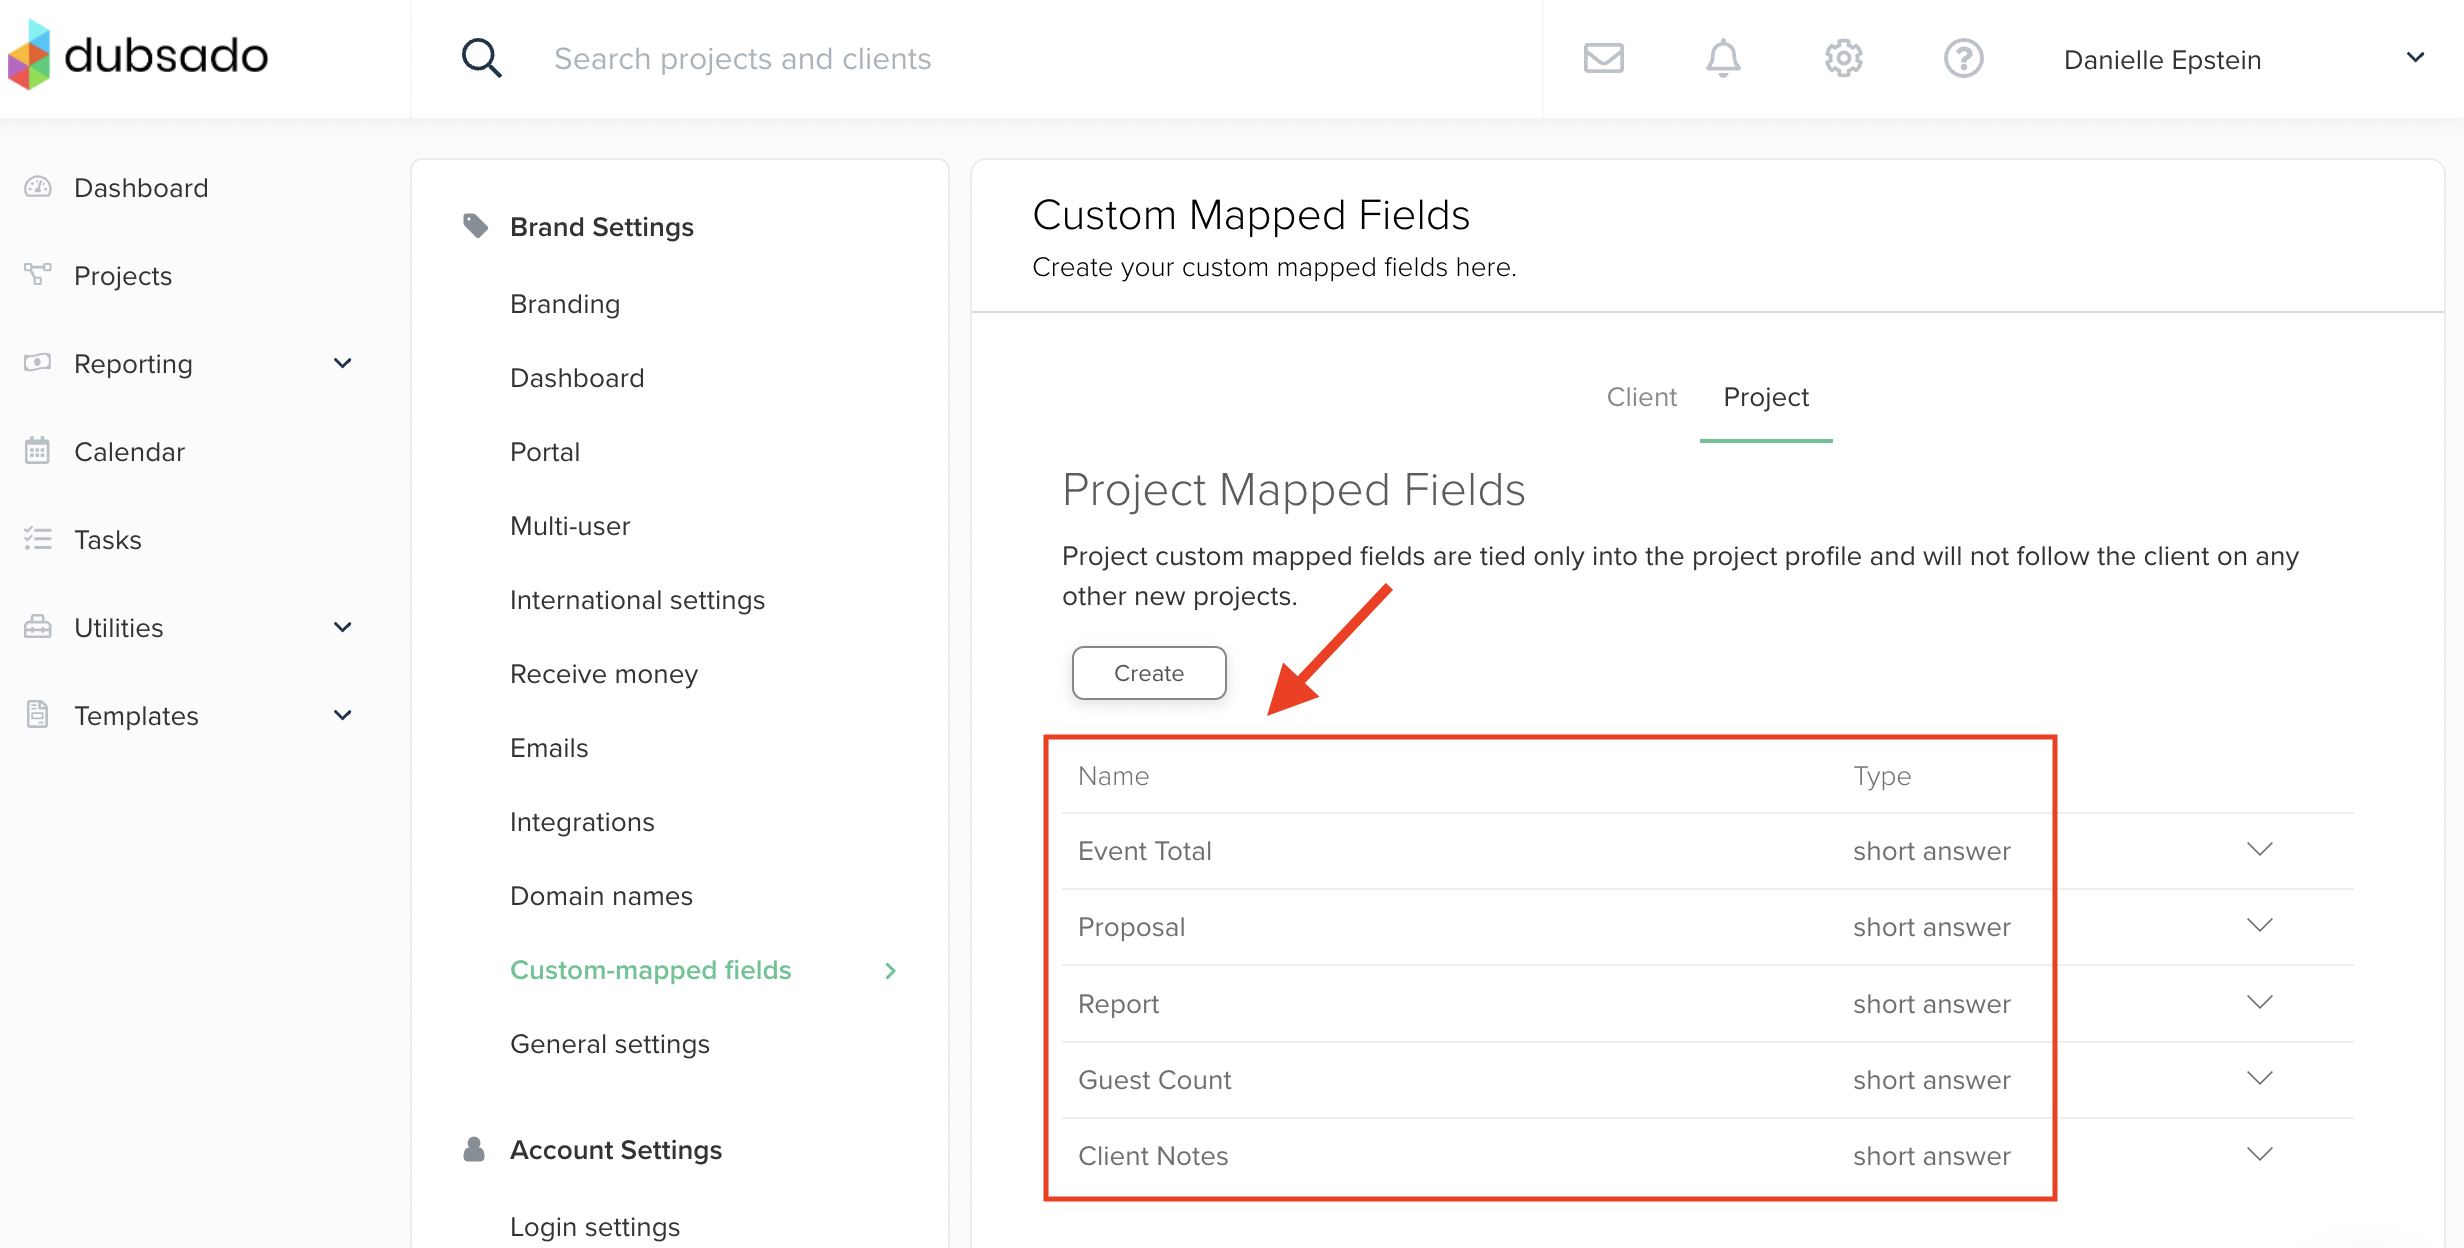Open the settings gear icon

point(1843,58)
